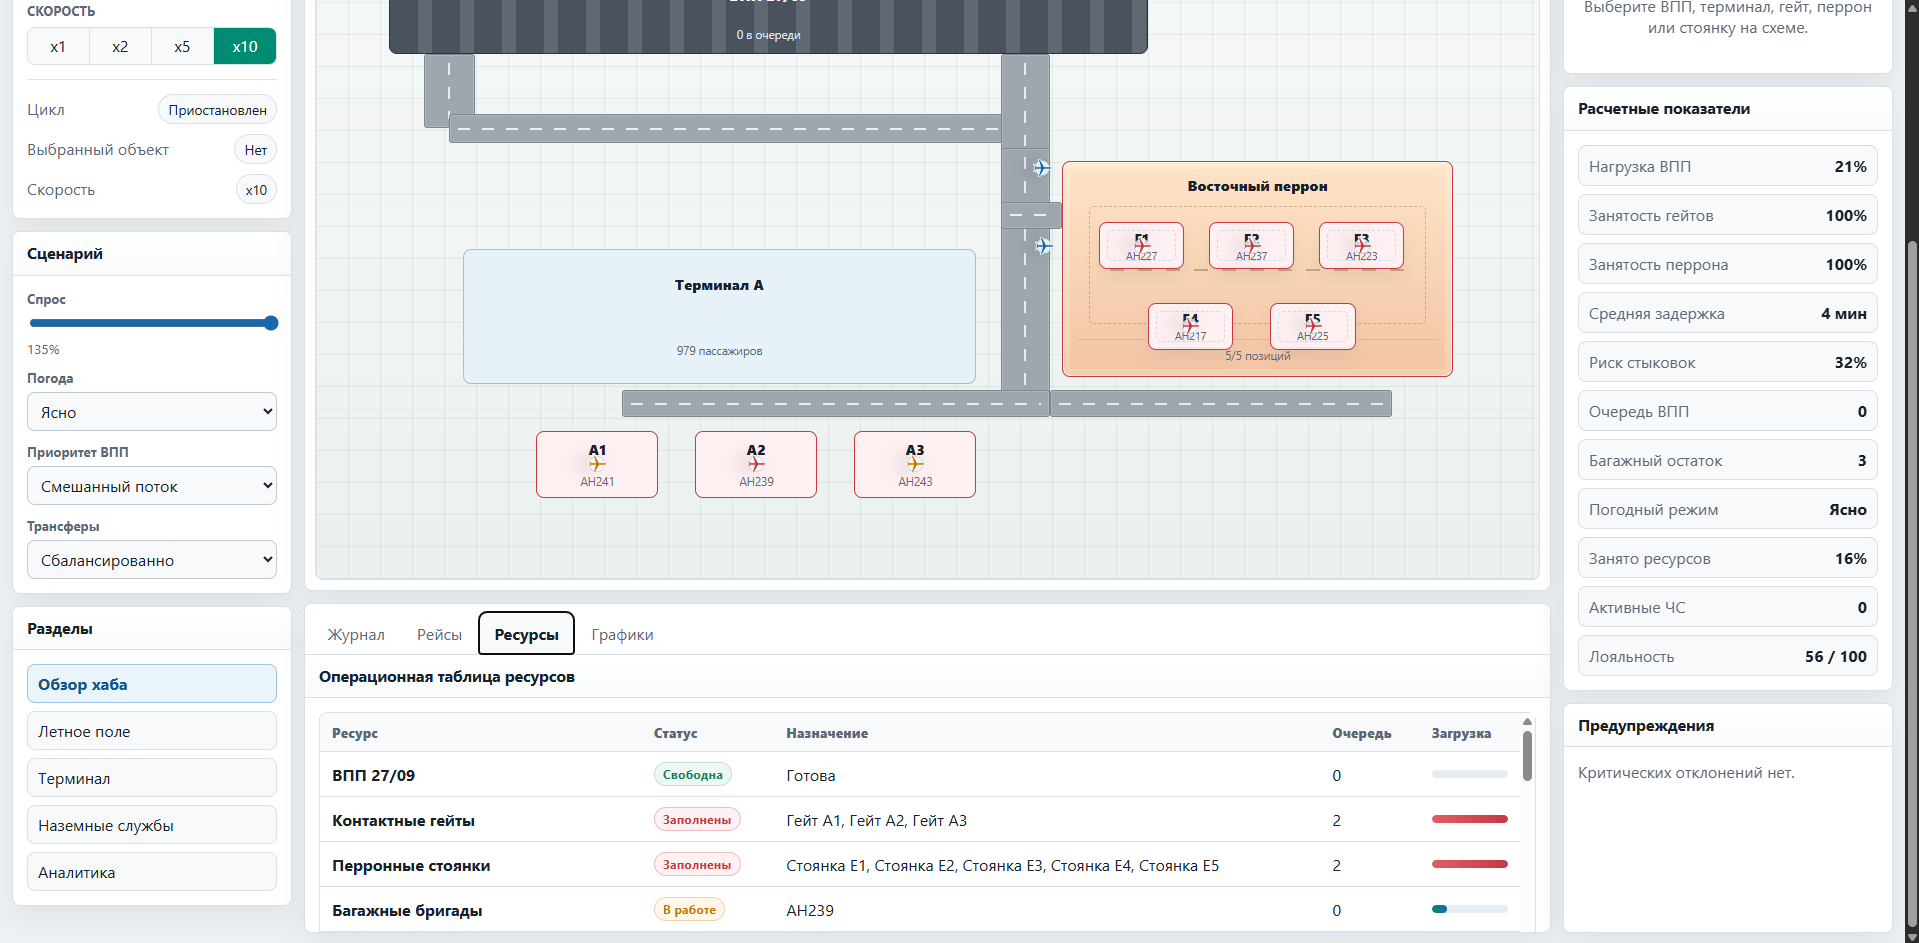Viewport: 1919px width, 943px height.
Task: Click the Риск стыковок indicator card
Action: 1727,362
